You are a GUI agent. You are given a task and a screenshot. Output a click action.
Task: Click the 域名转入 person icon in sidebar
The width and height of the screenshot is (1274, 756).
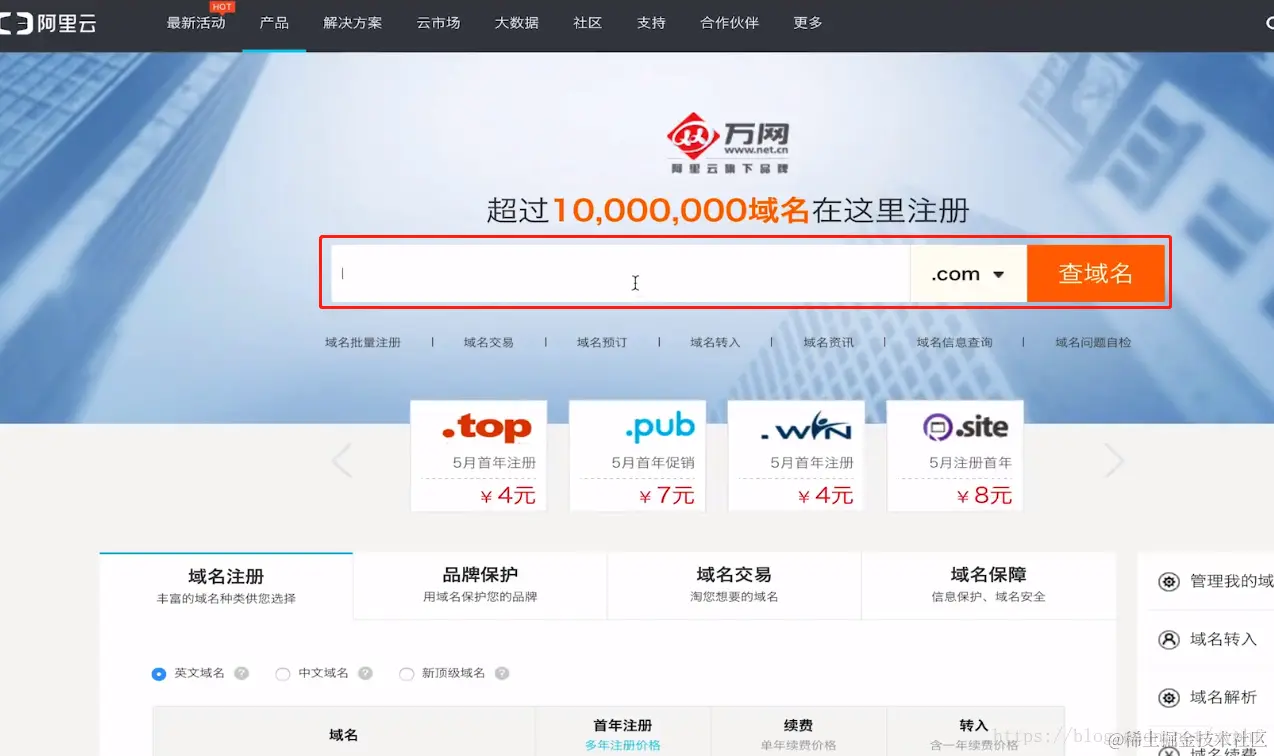1168,640
